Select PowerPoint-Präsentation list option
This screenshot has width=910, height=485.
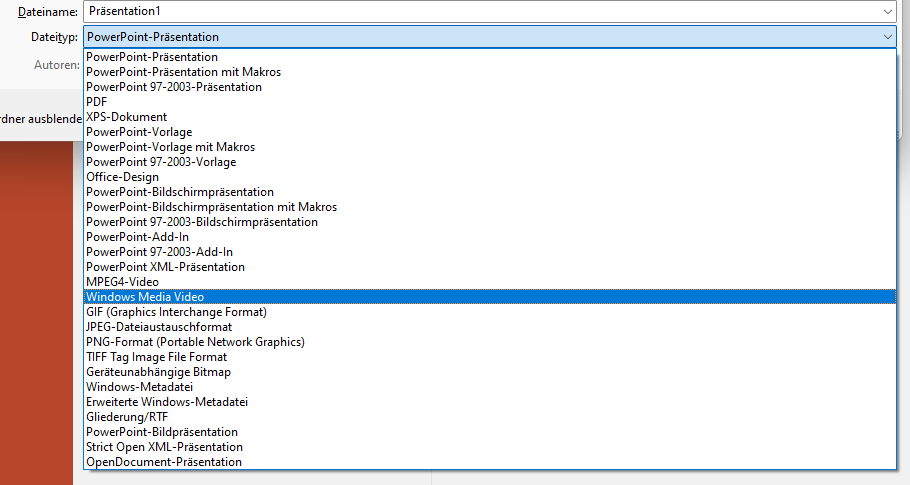(x=490, y=57)
